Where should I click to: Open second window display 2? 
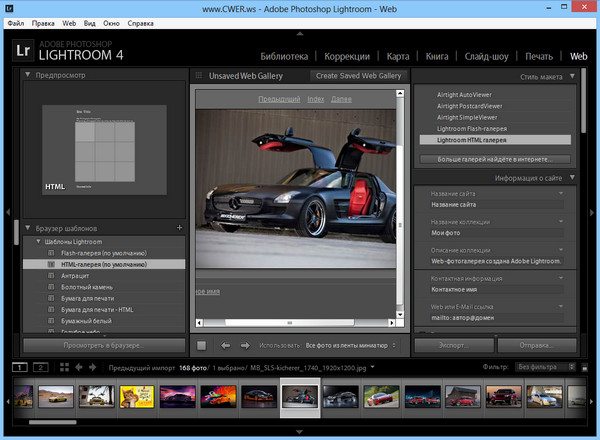pyautogui.click(x=40, y=367)
